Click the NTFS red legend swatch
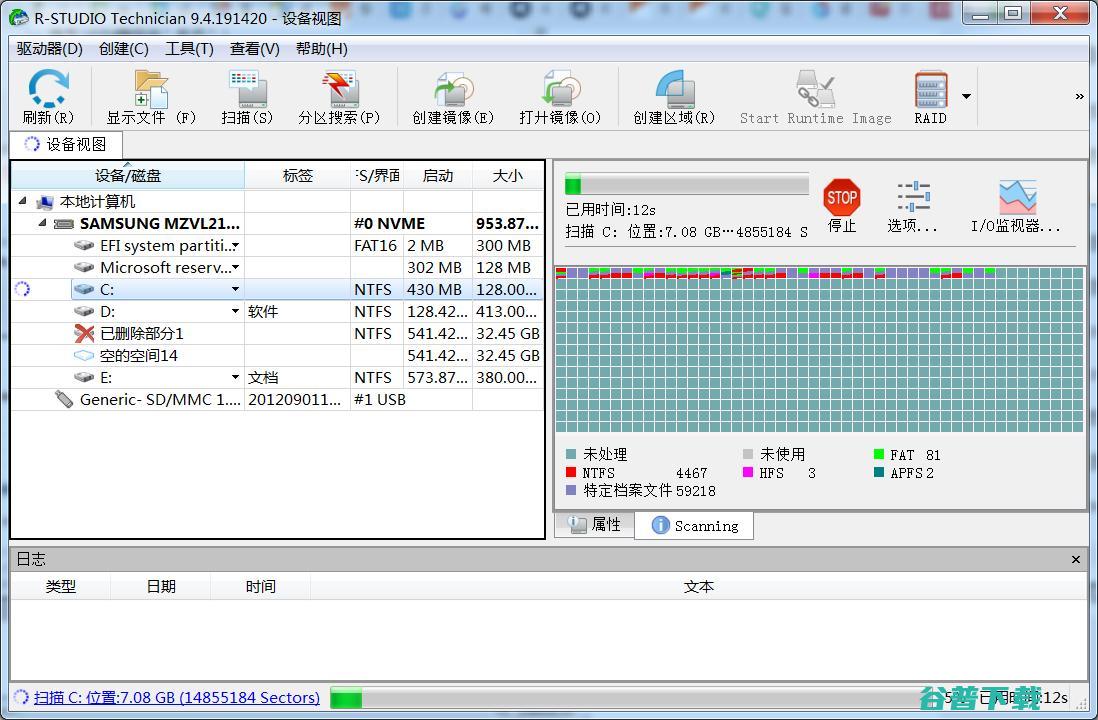The image size is (1098, 720). click(571, 473)
